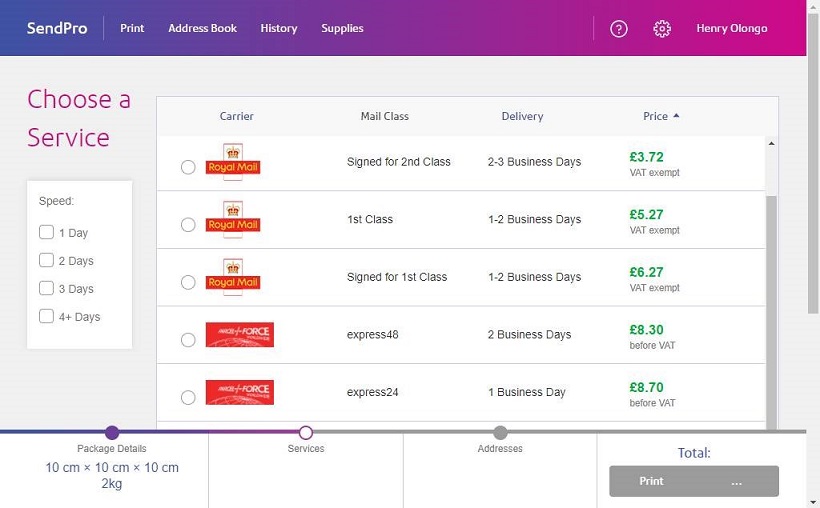The height and width of the screenshot is (508, 820).
Task: Sort by the Delivery column header
Action: (522, 116)
